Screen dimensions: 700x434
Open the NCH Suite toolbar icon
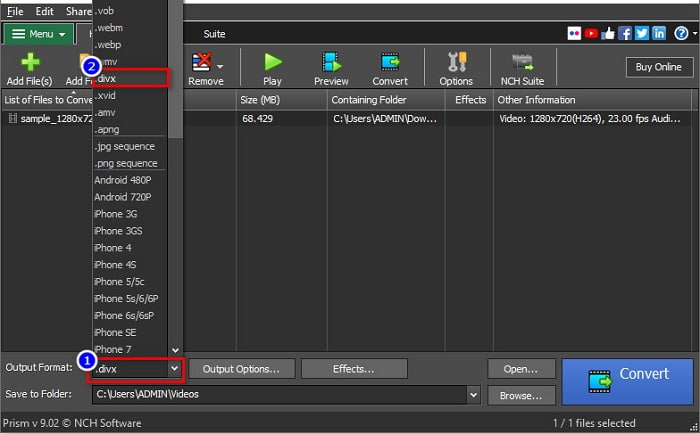coord(522,62)
